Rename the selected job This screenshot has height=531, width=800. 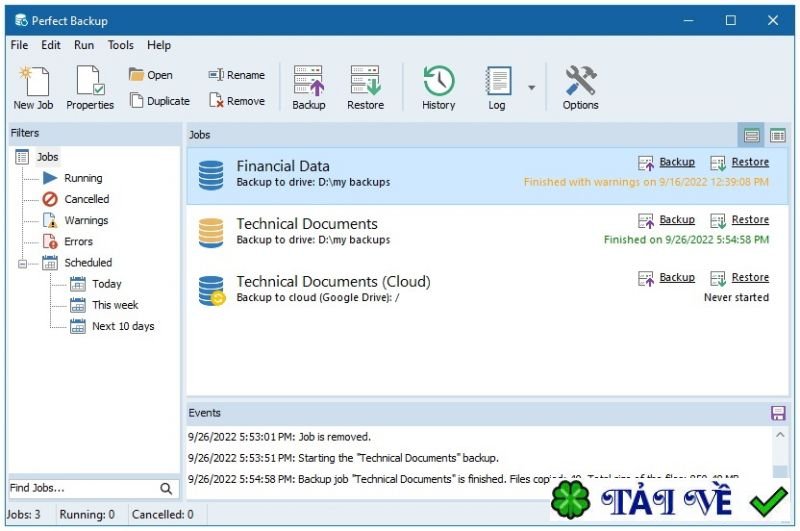click(x=237, y=75)
